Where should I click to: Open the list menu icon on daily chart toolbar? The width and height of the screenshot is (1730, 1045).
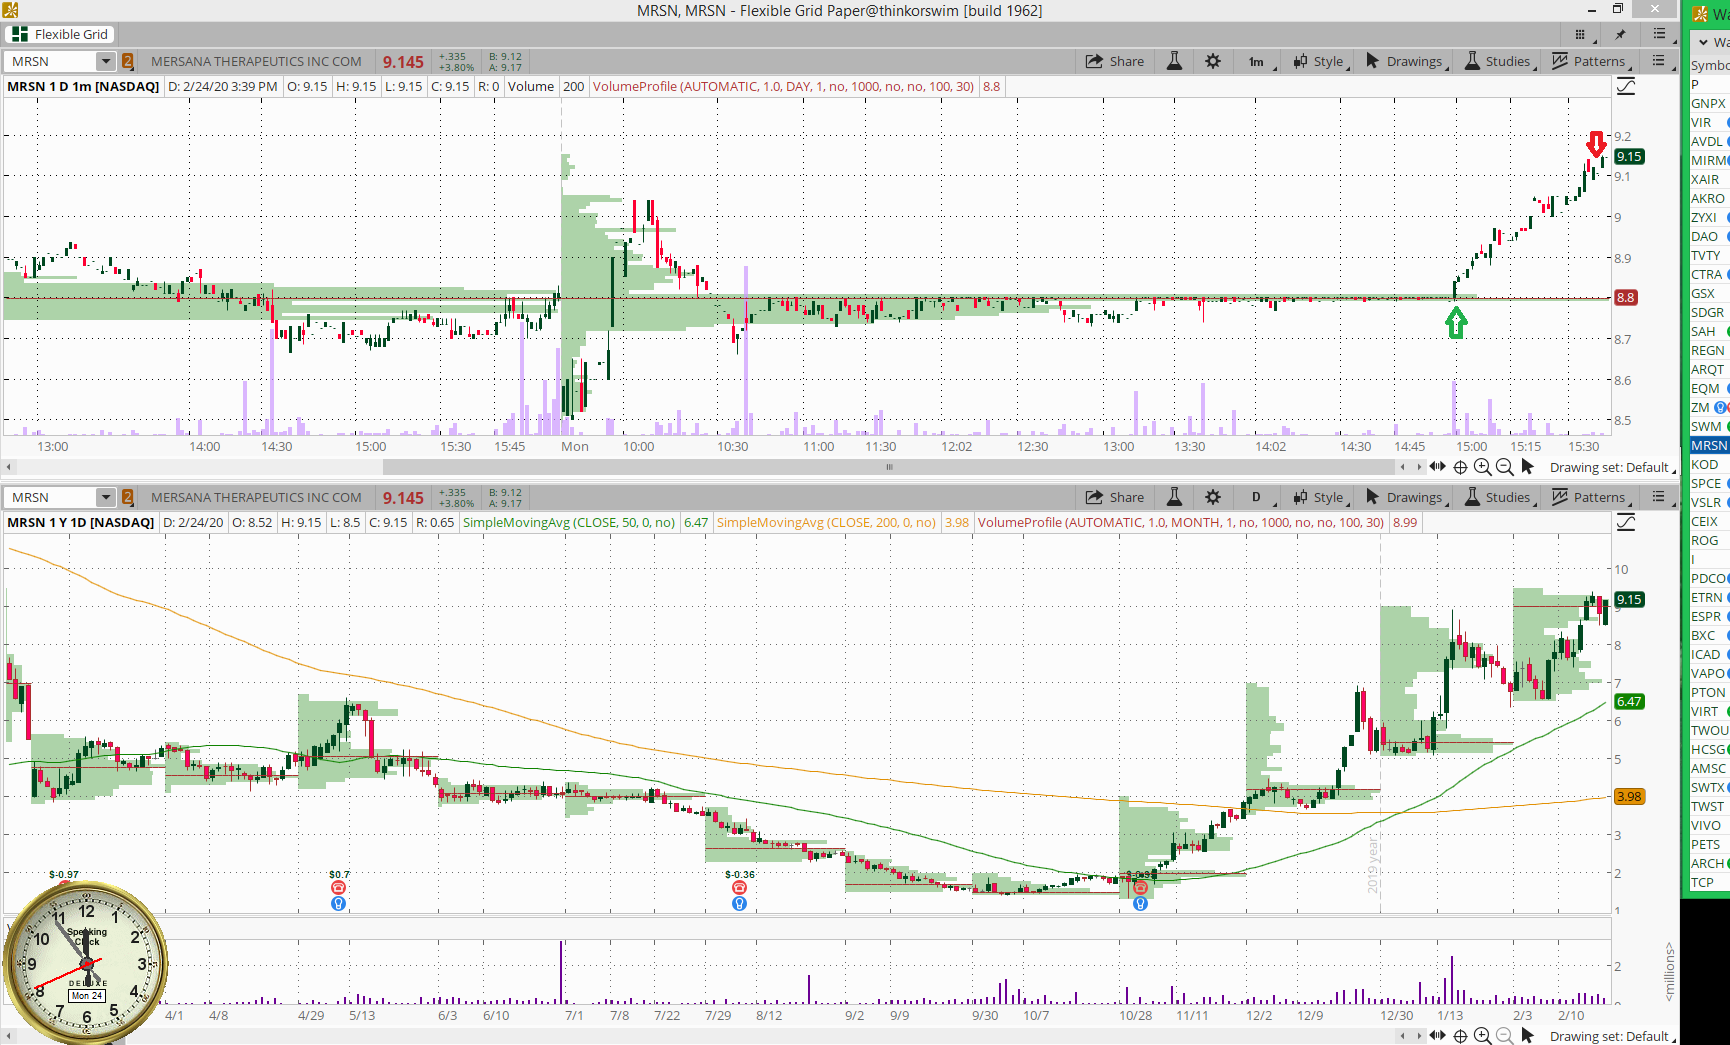tap(1658, 497)
